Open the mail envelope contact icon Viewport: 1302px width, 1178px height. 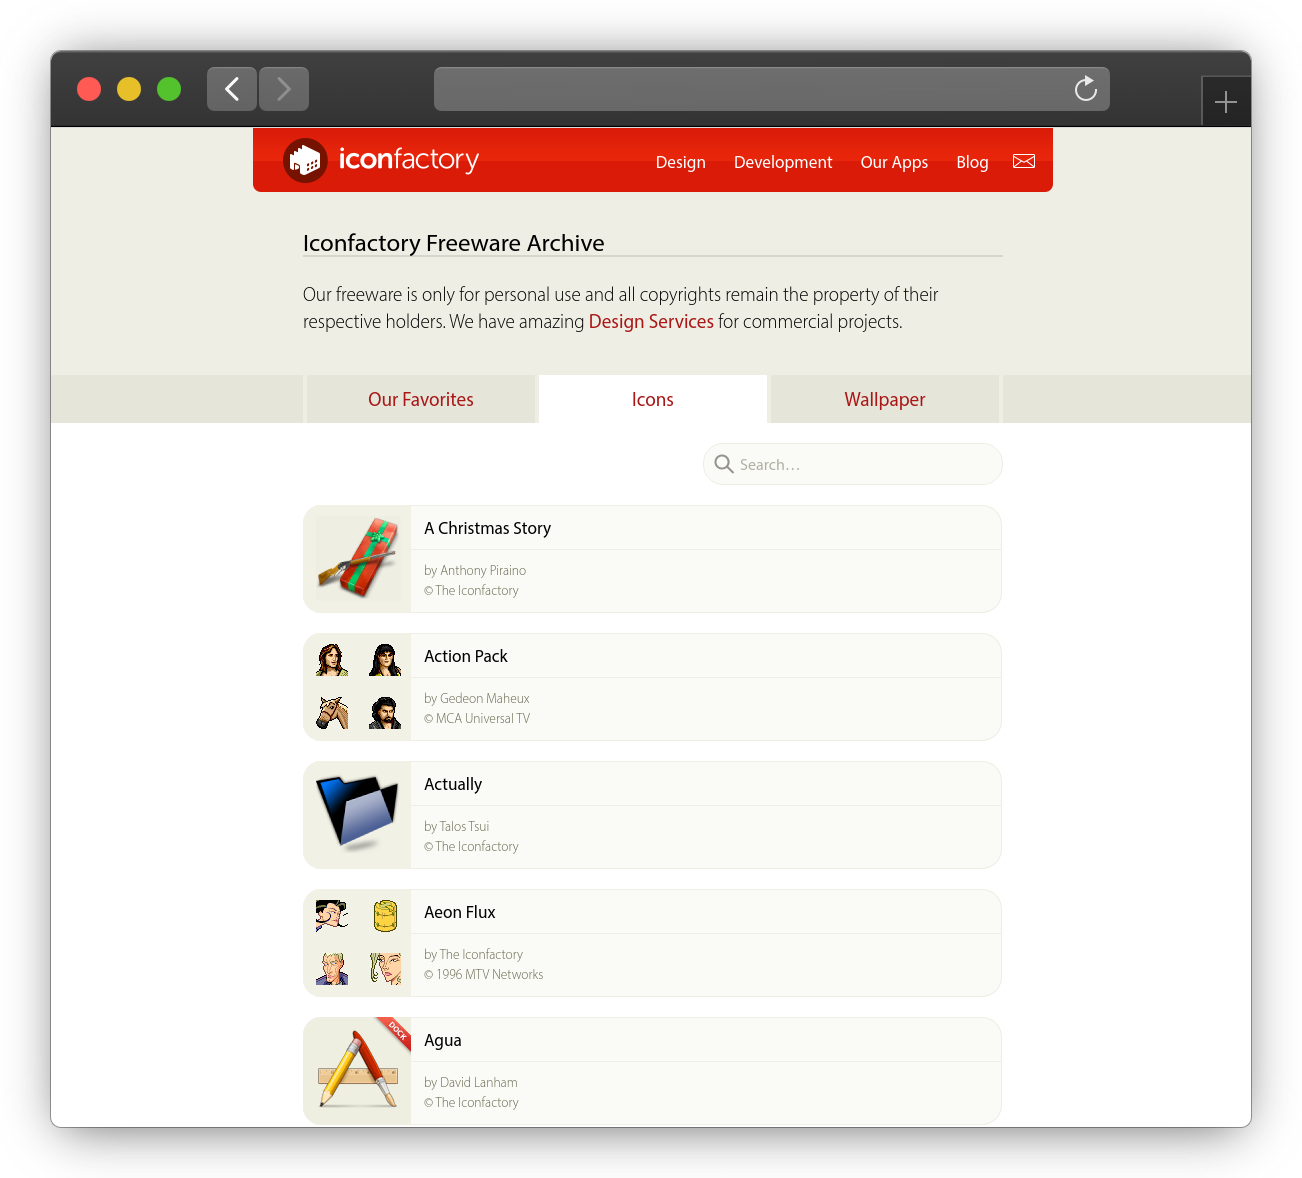point(1024,161)
